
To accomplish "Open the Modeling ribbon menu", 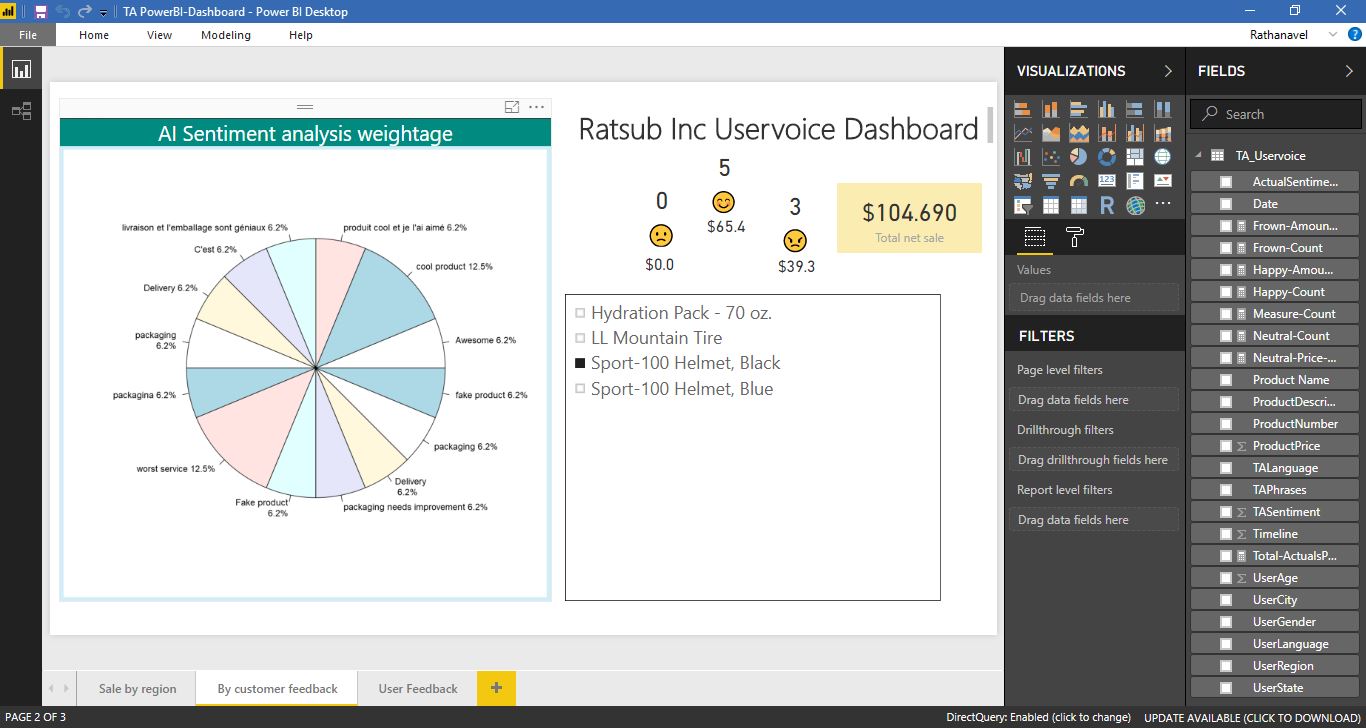I will 225,35.
